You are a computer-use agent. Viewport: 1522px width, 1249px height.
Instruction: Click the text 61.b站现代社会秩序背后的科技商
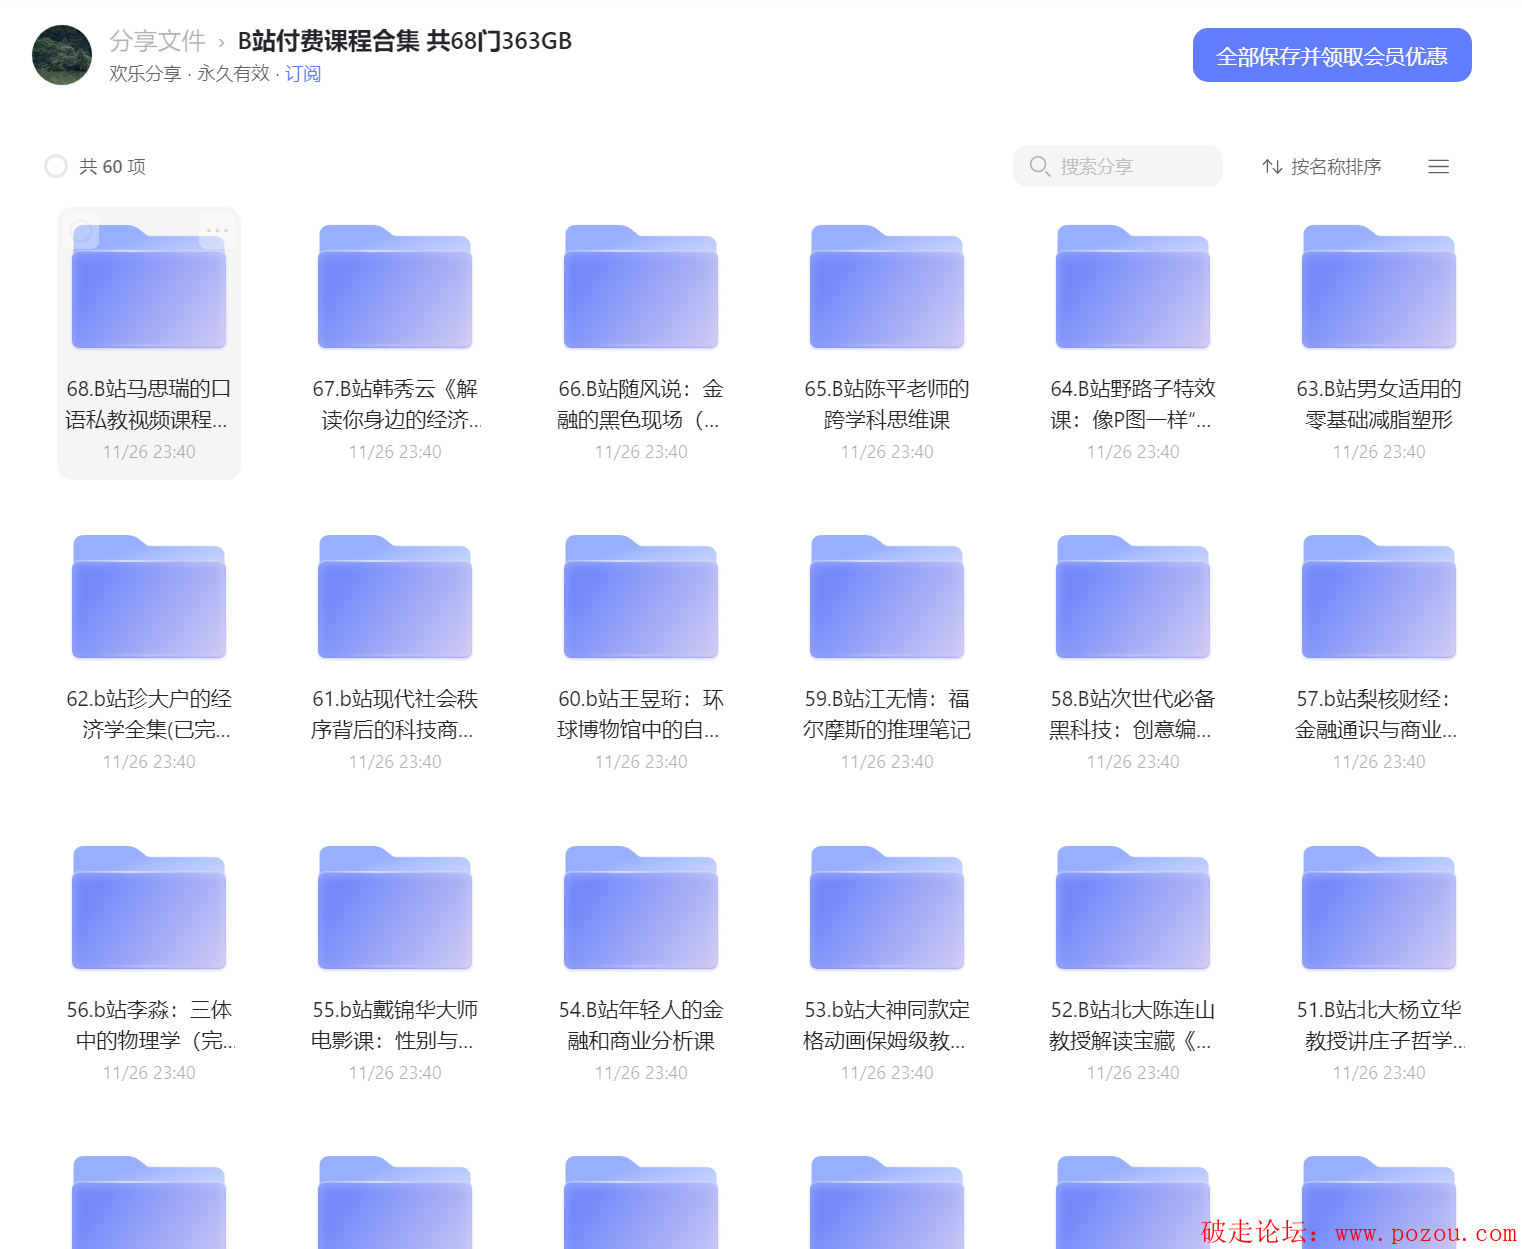[x=395, y=714]
